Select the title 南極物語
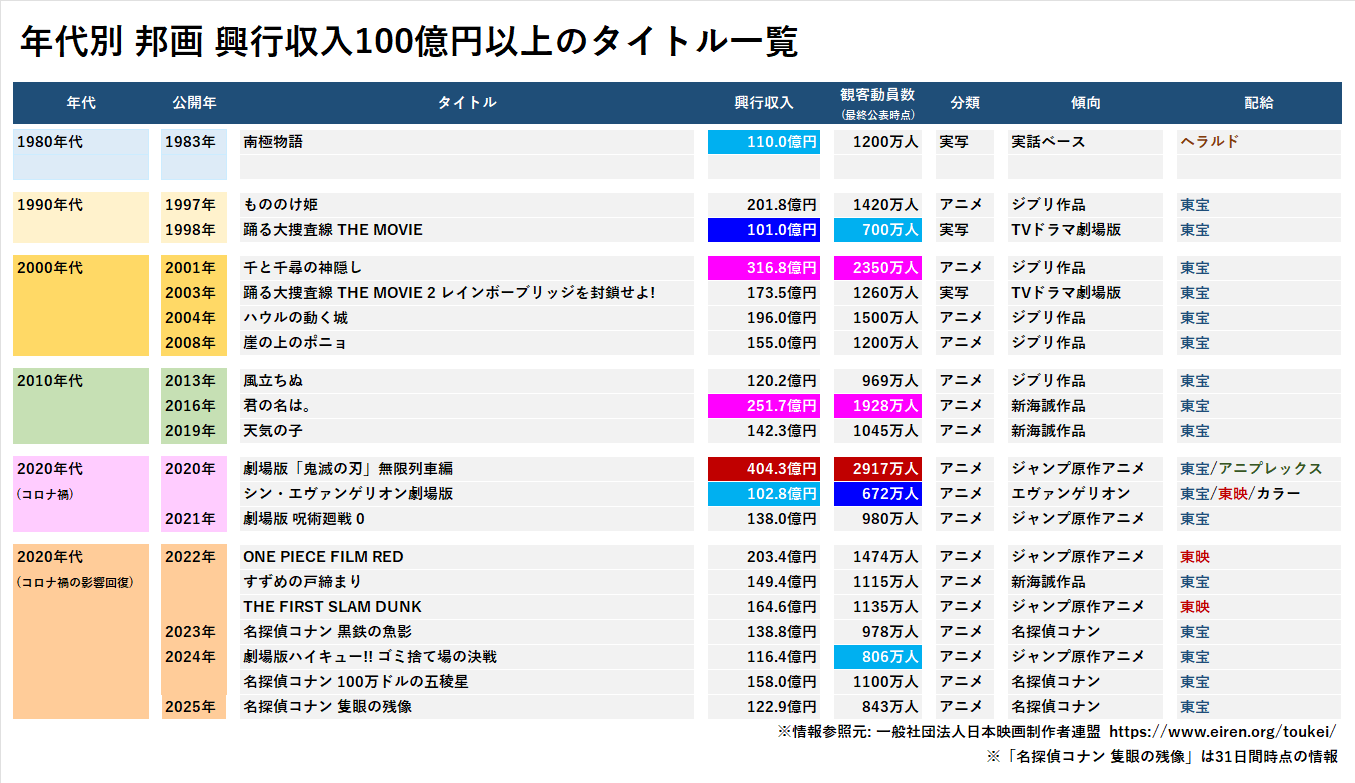This screenshot has width=1355, height=783. coord(273,143)
